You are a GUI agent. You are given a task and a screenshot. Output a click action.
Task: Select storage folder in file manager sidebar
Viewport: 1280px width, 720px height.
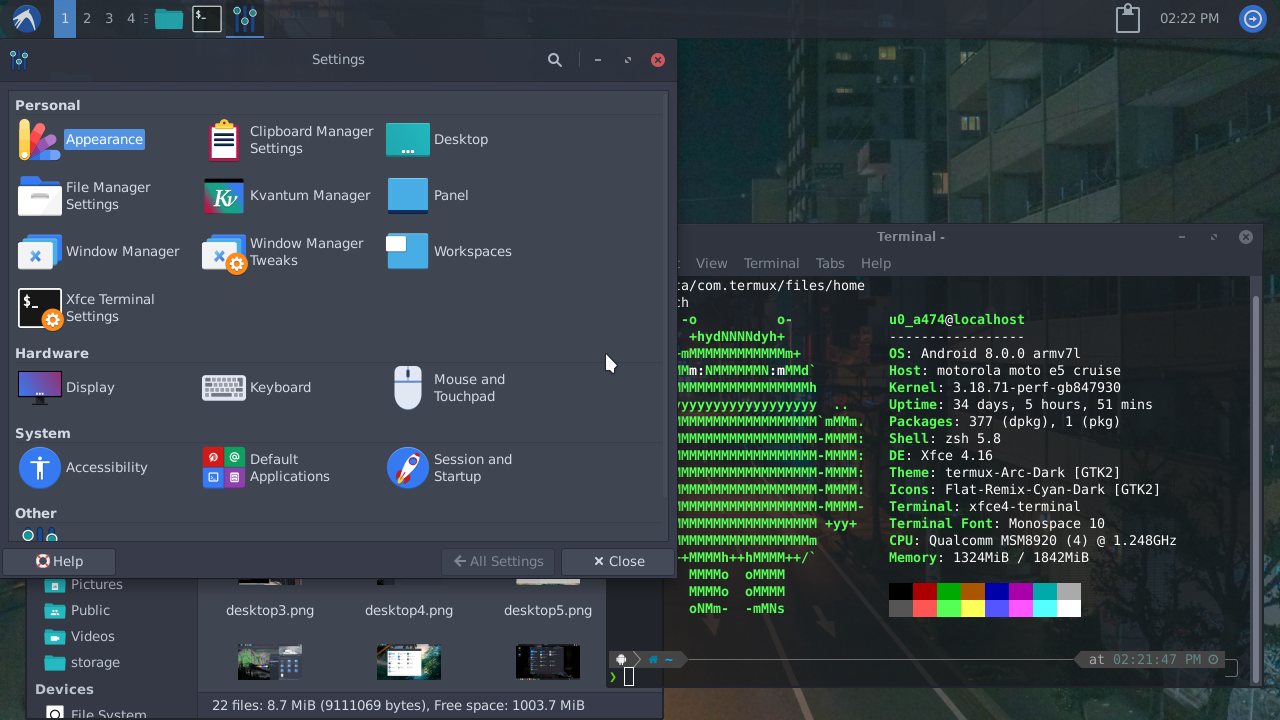(95, 662)
